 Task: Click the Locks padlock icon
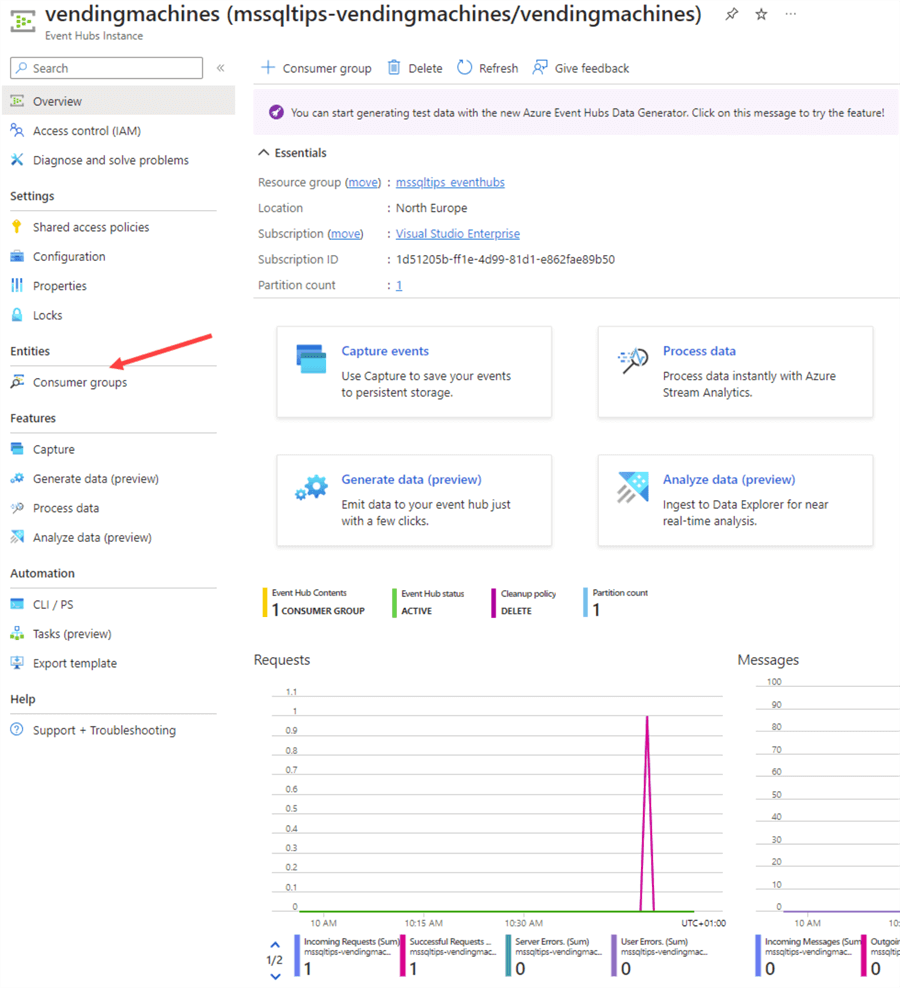point(17,315)
